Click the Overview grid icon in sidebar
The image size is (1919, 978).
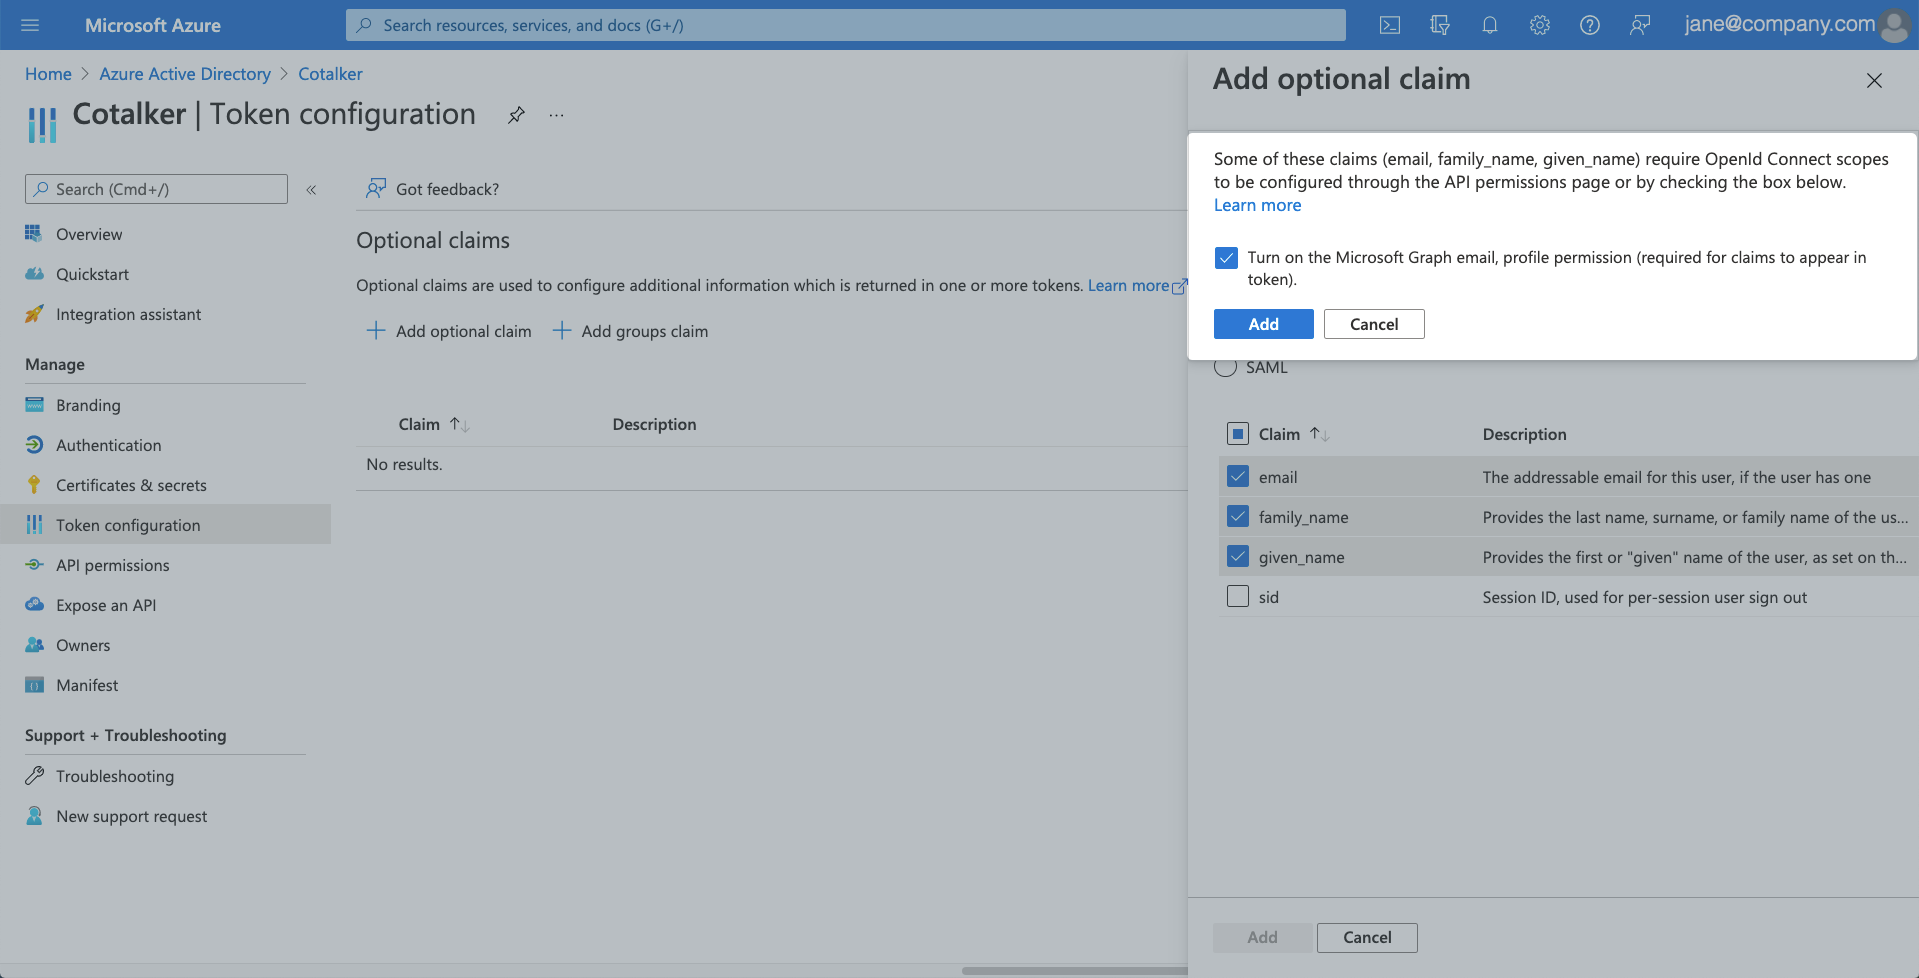[x=34, y=233]
